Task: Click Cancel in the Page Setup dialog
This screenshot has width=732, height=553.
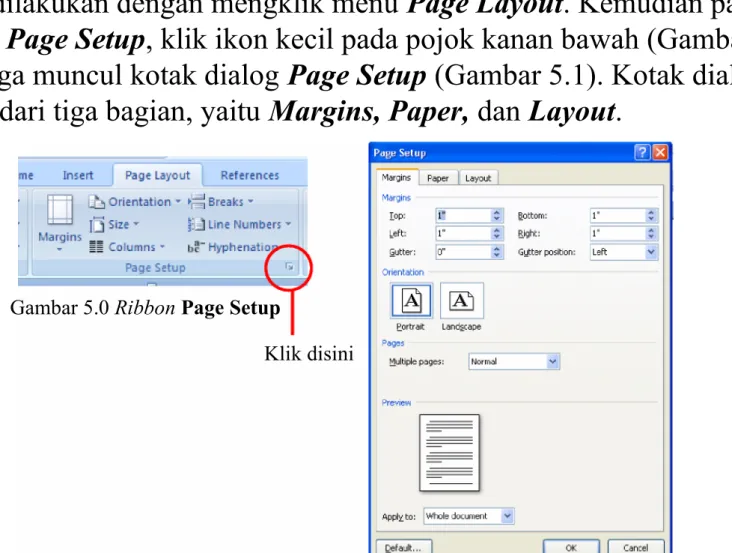Action: 635,547
